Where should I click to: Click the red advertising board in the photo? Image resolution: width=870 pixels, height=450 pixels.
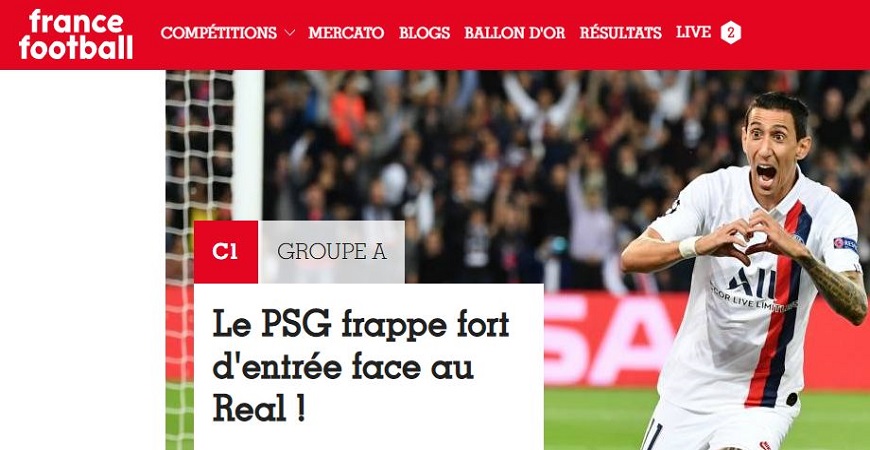coord(599,340)
